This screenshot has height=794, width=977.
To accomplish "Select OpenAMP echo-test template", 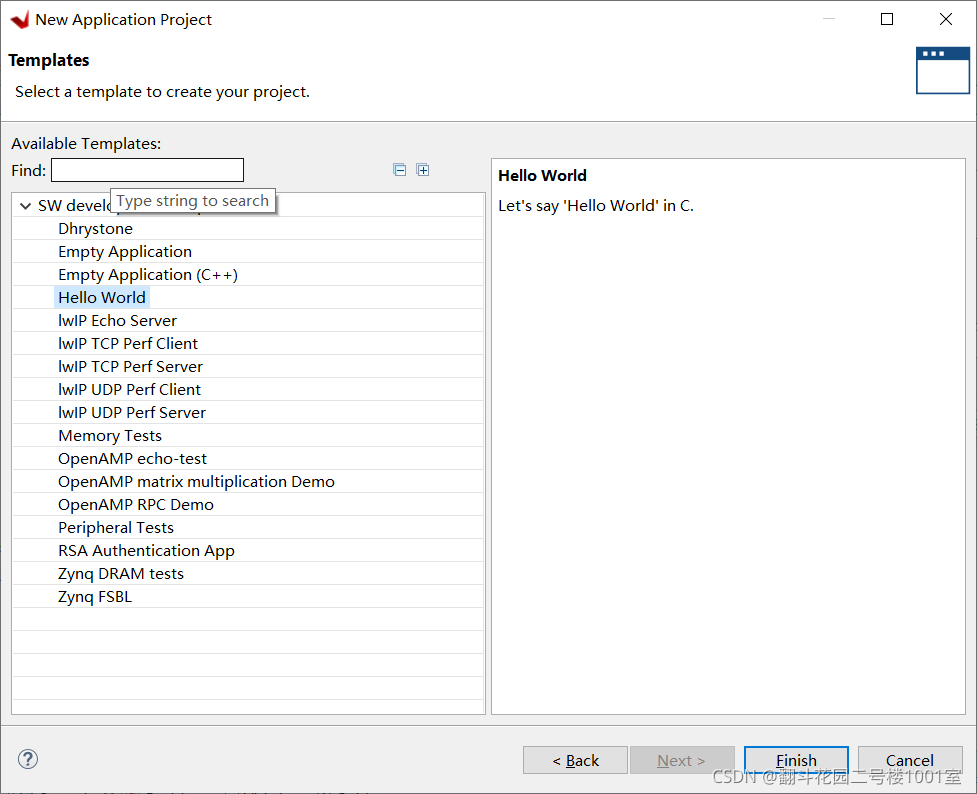I will [132, 459].
